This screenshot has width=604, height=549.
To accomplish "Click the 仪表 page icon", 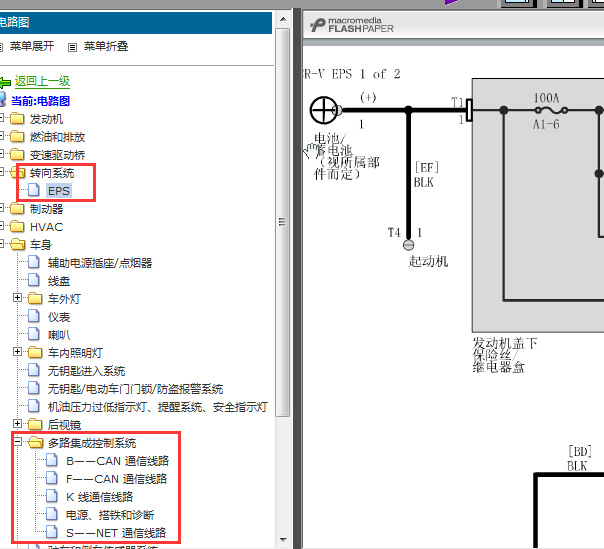I will click(34, 316).
